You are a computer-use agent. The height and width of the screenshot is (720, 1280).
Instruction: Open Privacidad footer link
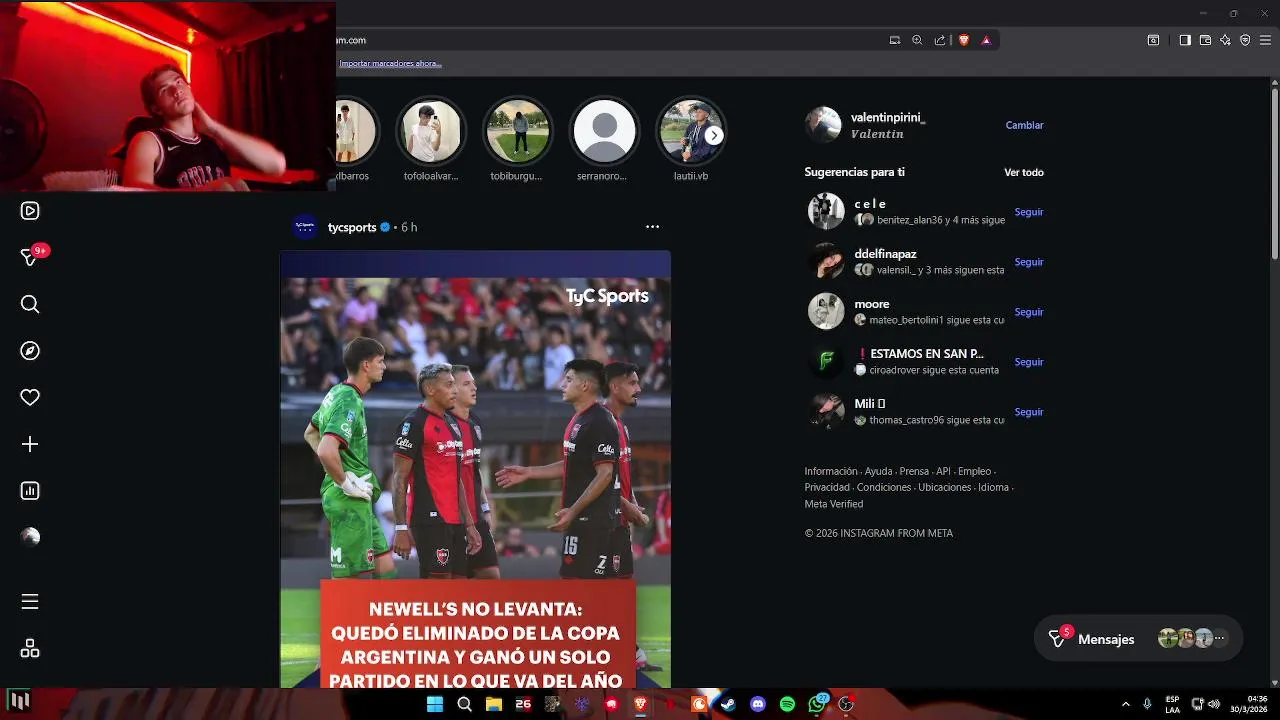click(827, 487)
